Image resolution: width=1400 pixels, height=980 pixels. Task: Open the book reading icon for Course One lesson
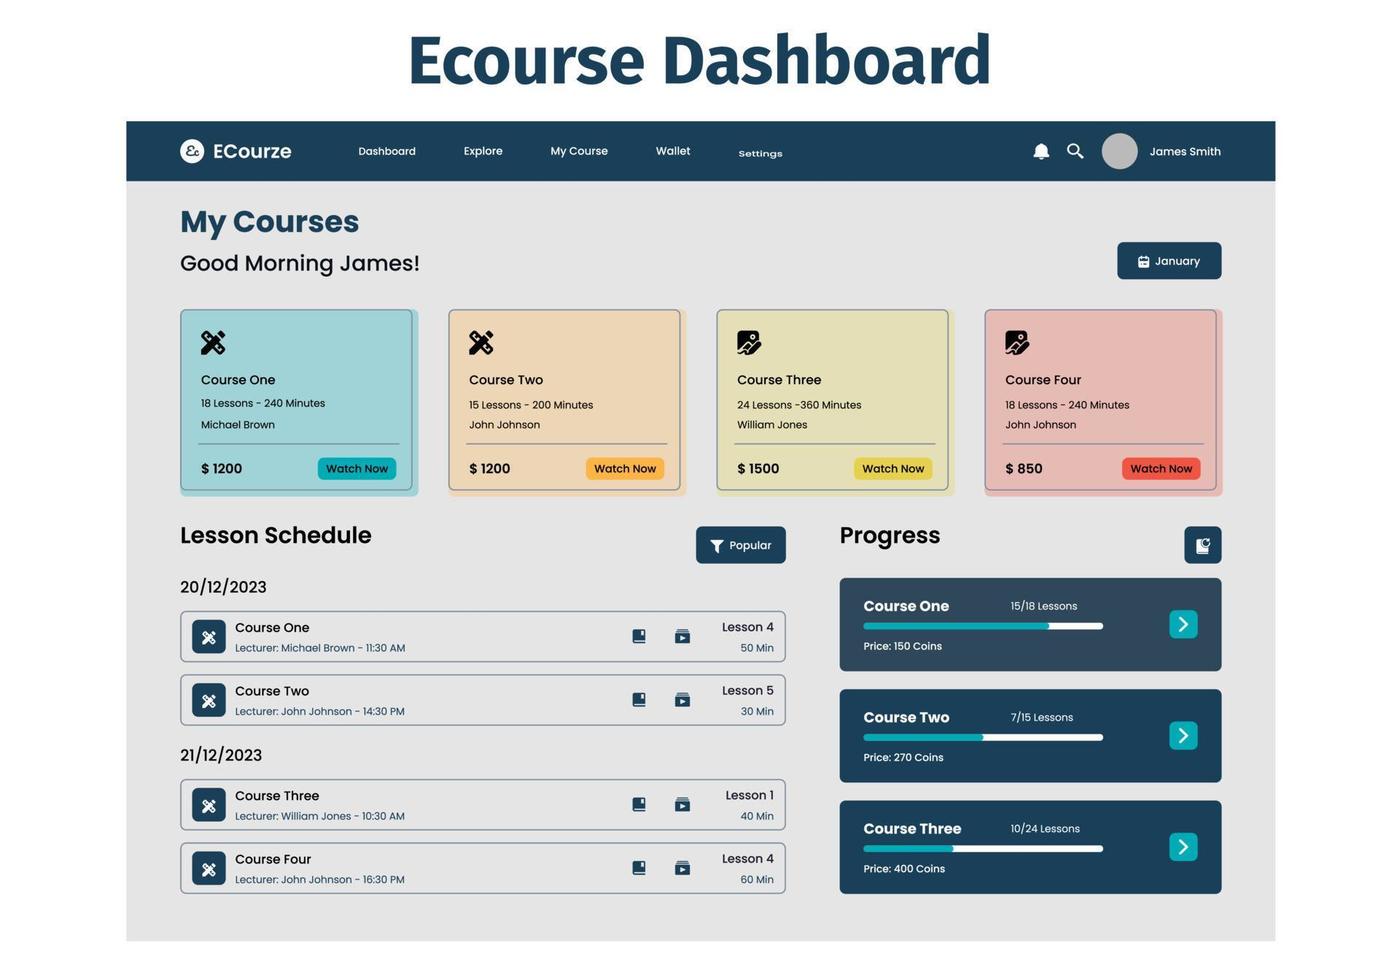(638, 635)
